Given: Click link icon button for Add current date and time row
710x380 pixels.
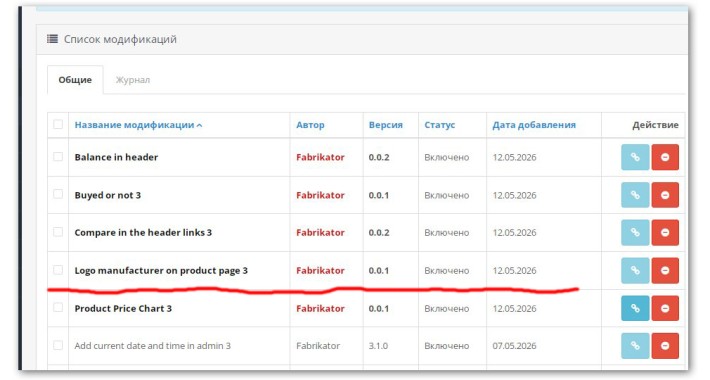Looking at the screenshot, I should point(635,346).
